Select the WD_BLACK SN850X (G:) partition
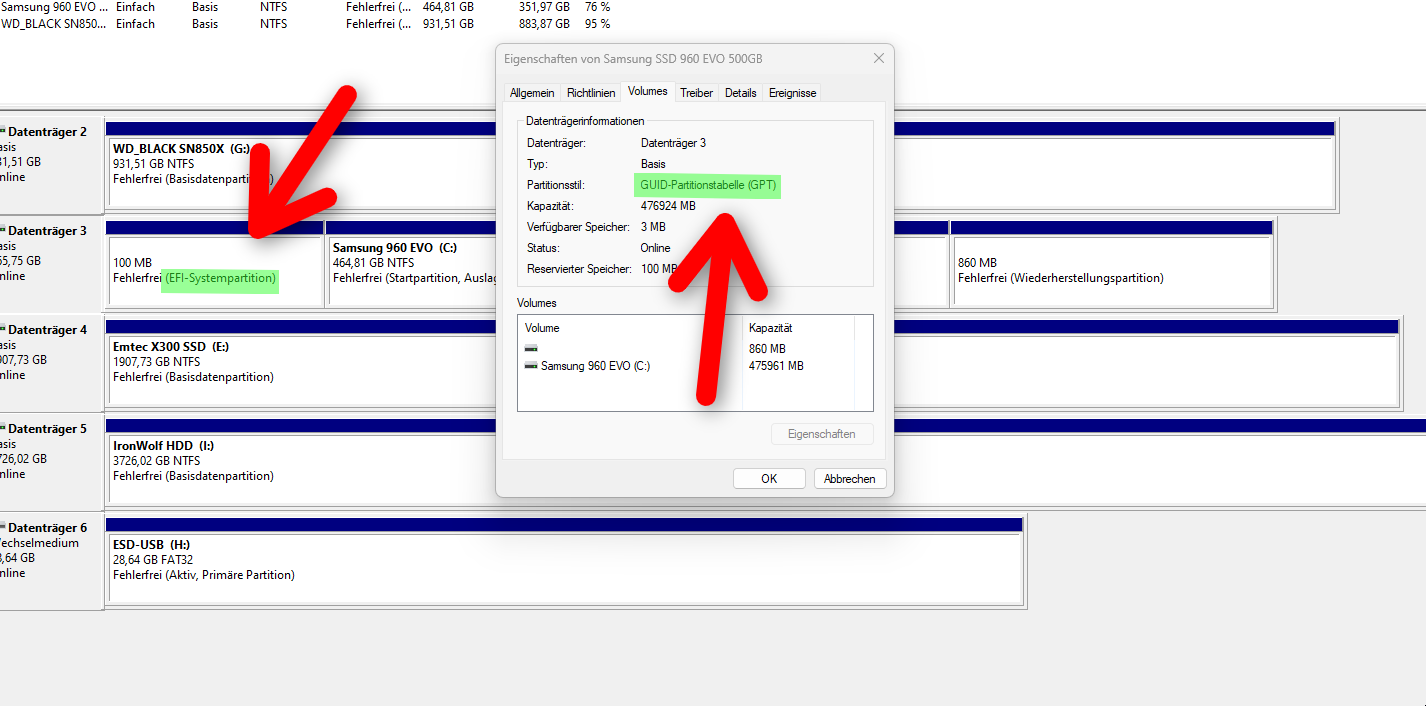Viewport: 1426px width, 706px height. (720, 173)
